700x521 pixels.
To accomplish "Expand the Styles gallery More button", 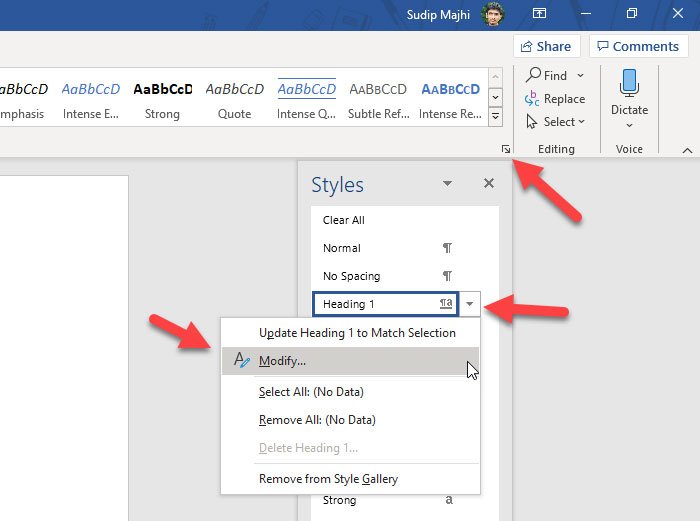I will click(x=496, y=117).
